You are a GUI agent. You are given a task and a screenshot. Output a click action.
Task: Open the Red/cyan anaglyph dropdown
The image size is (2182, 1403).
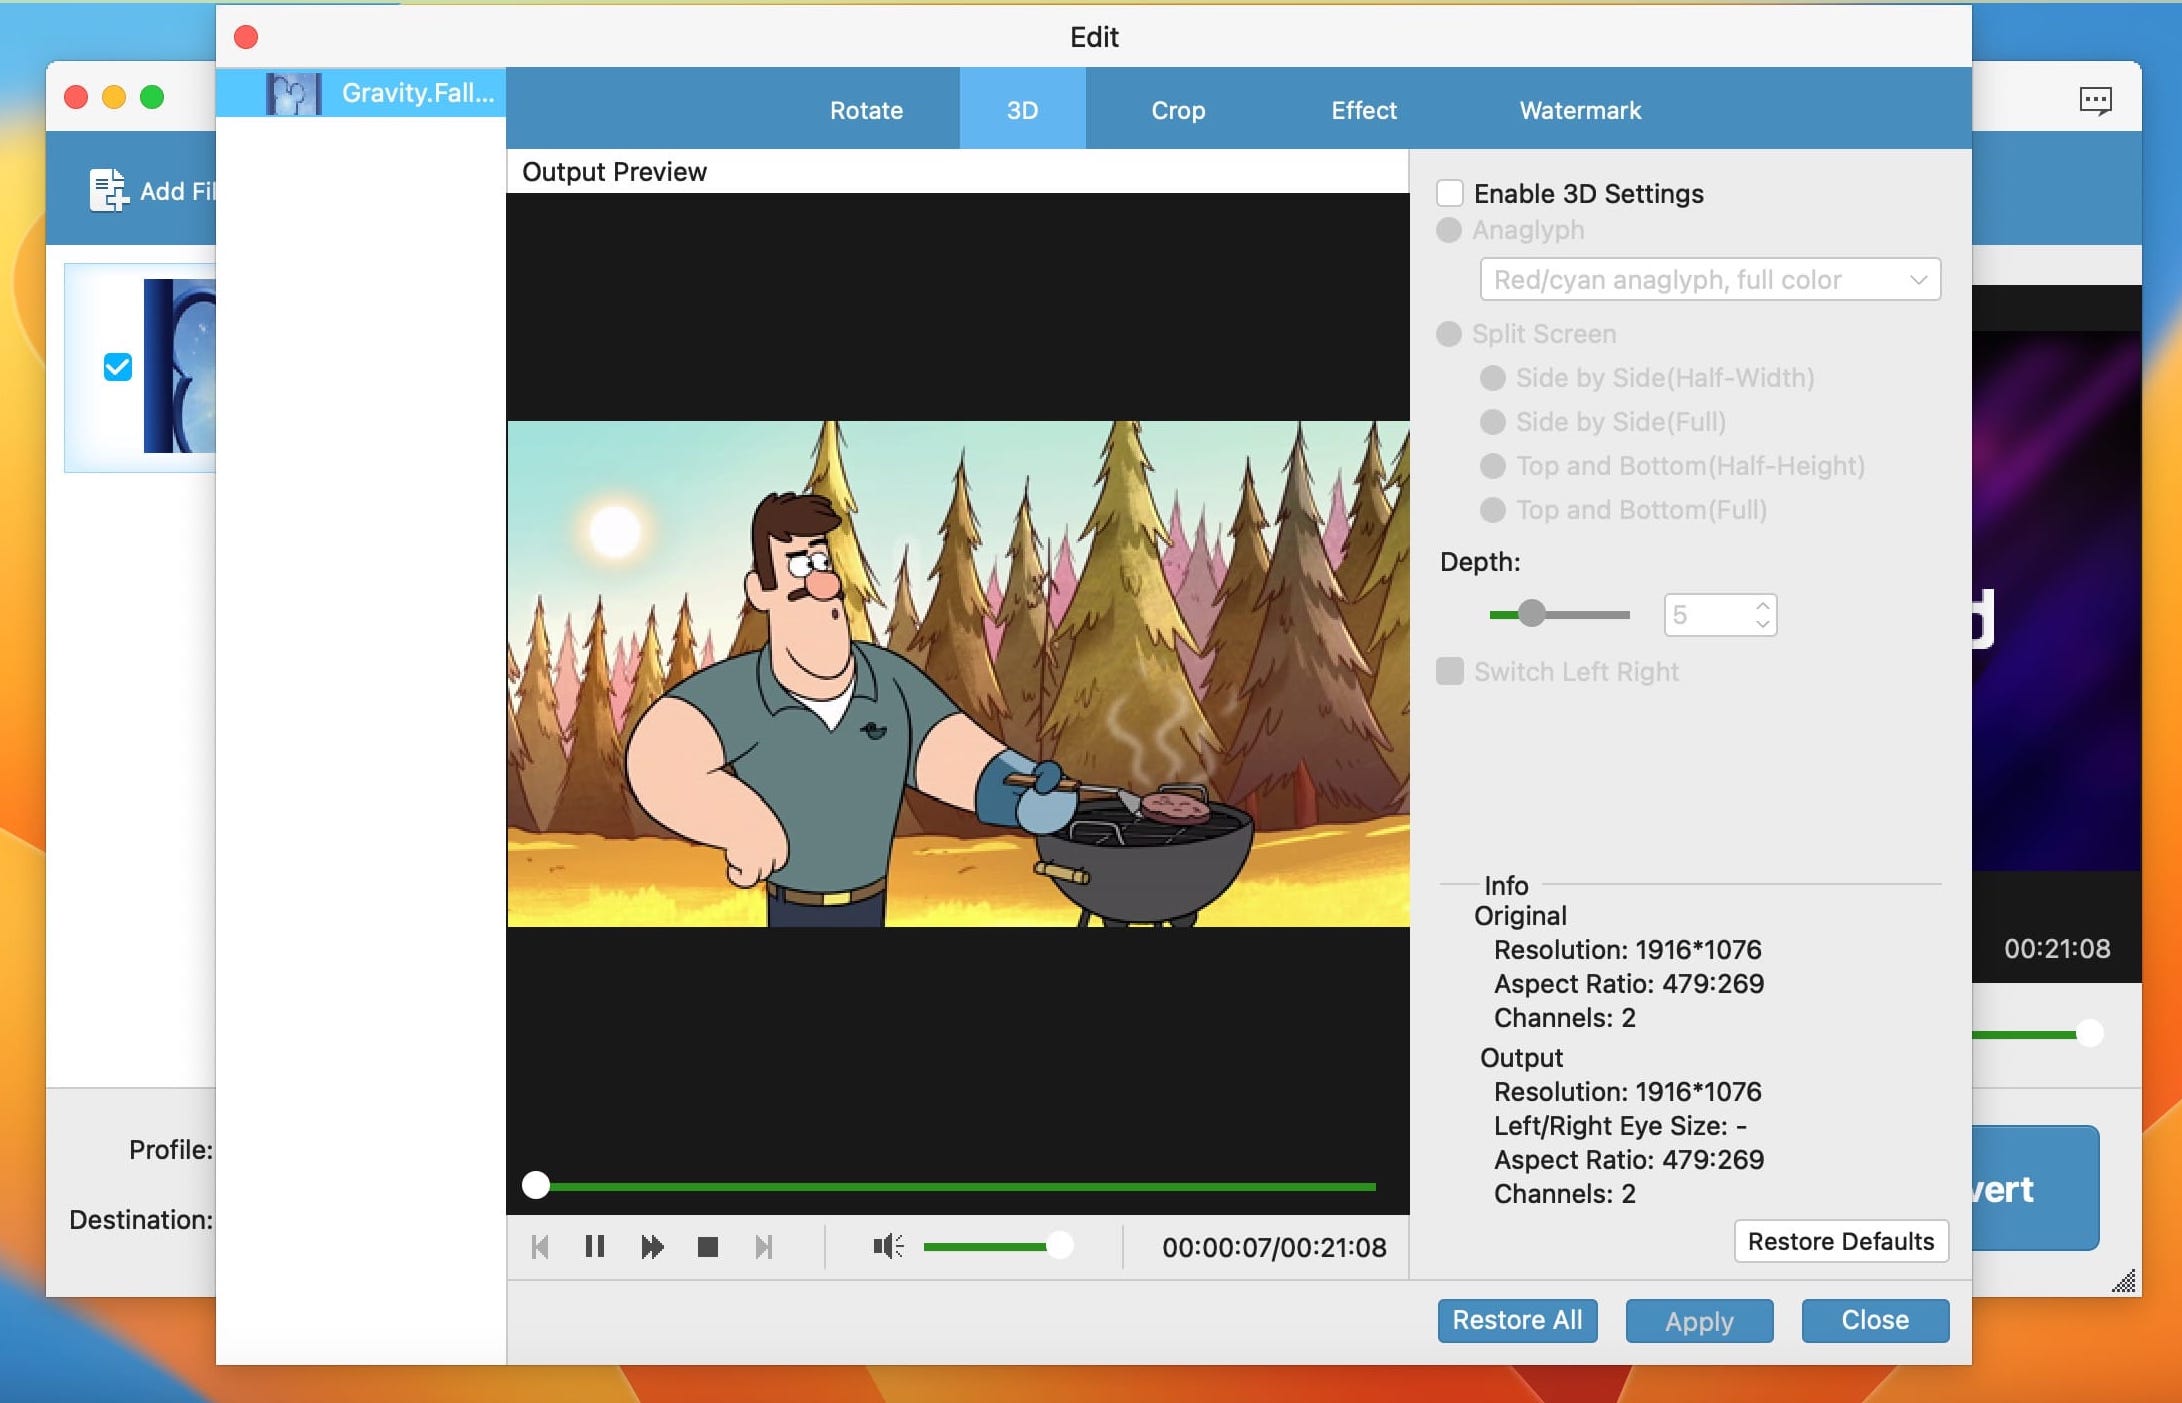1710,280
